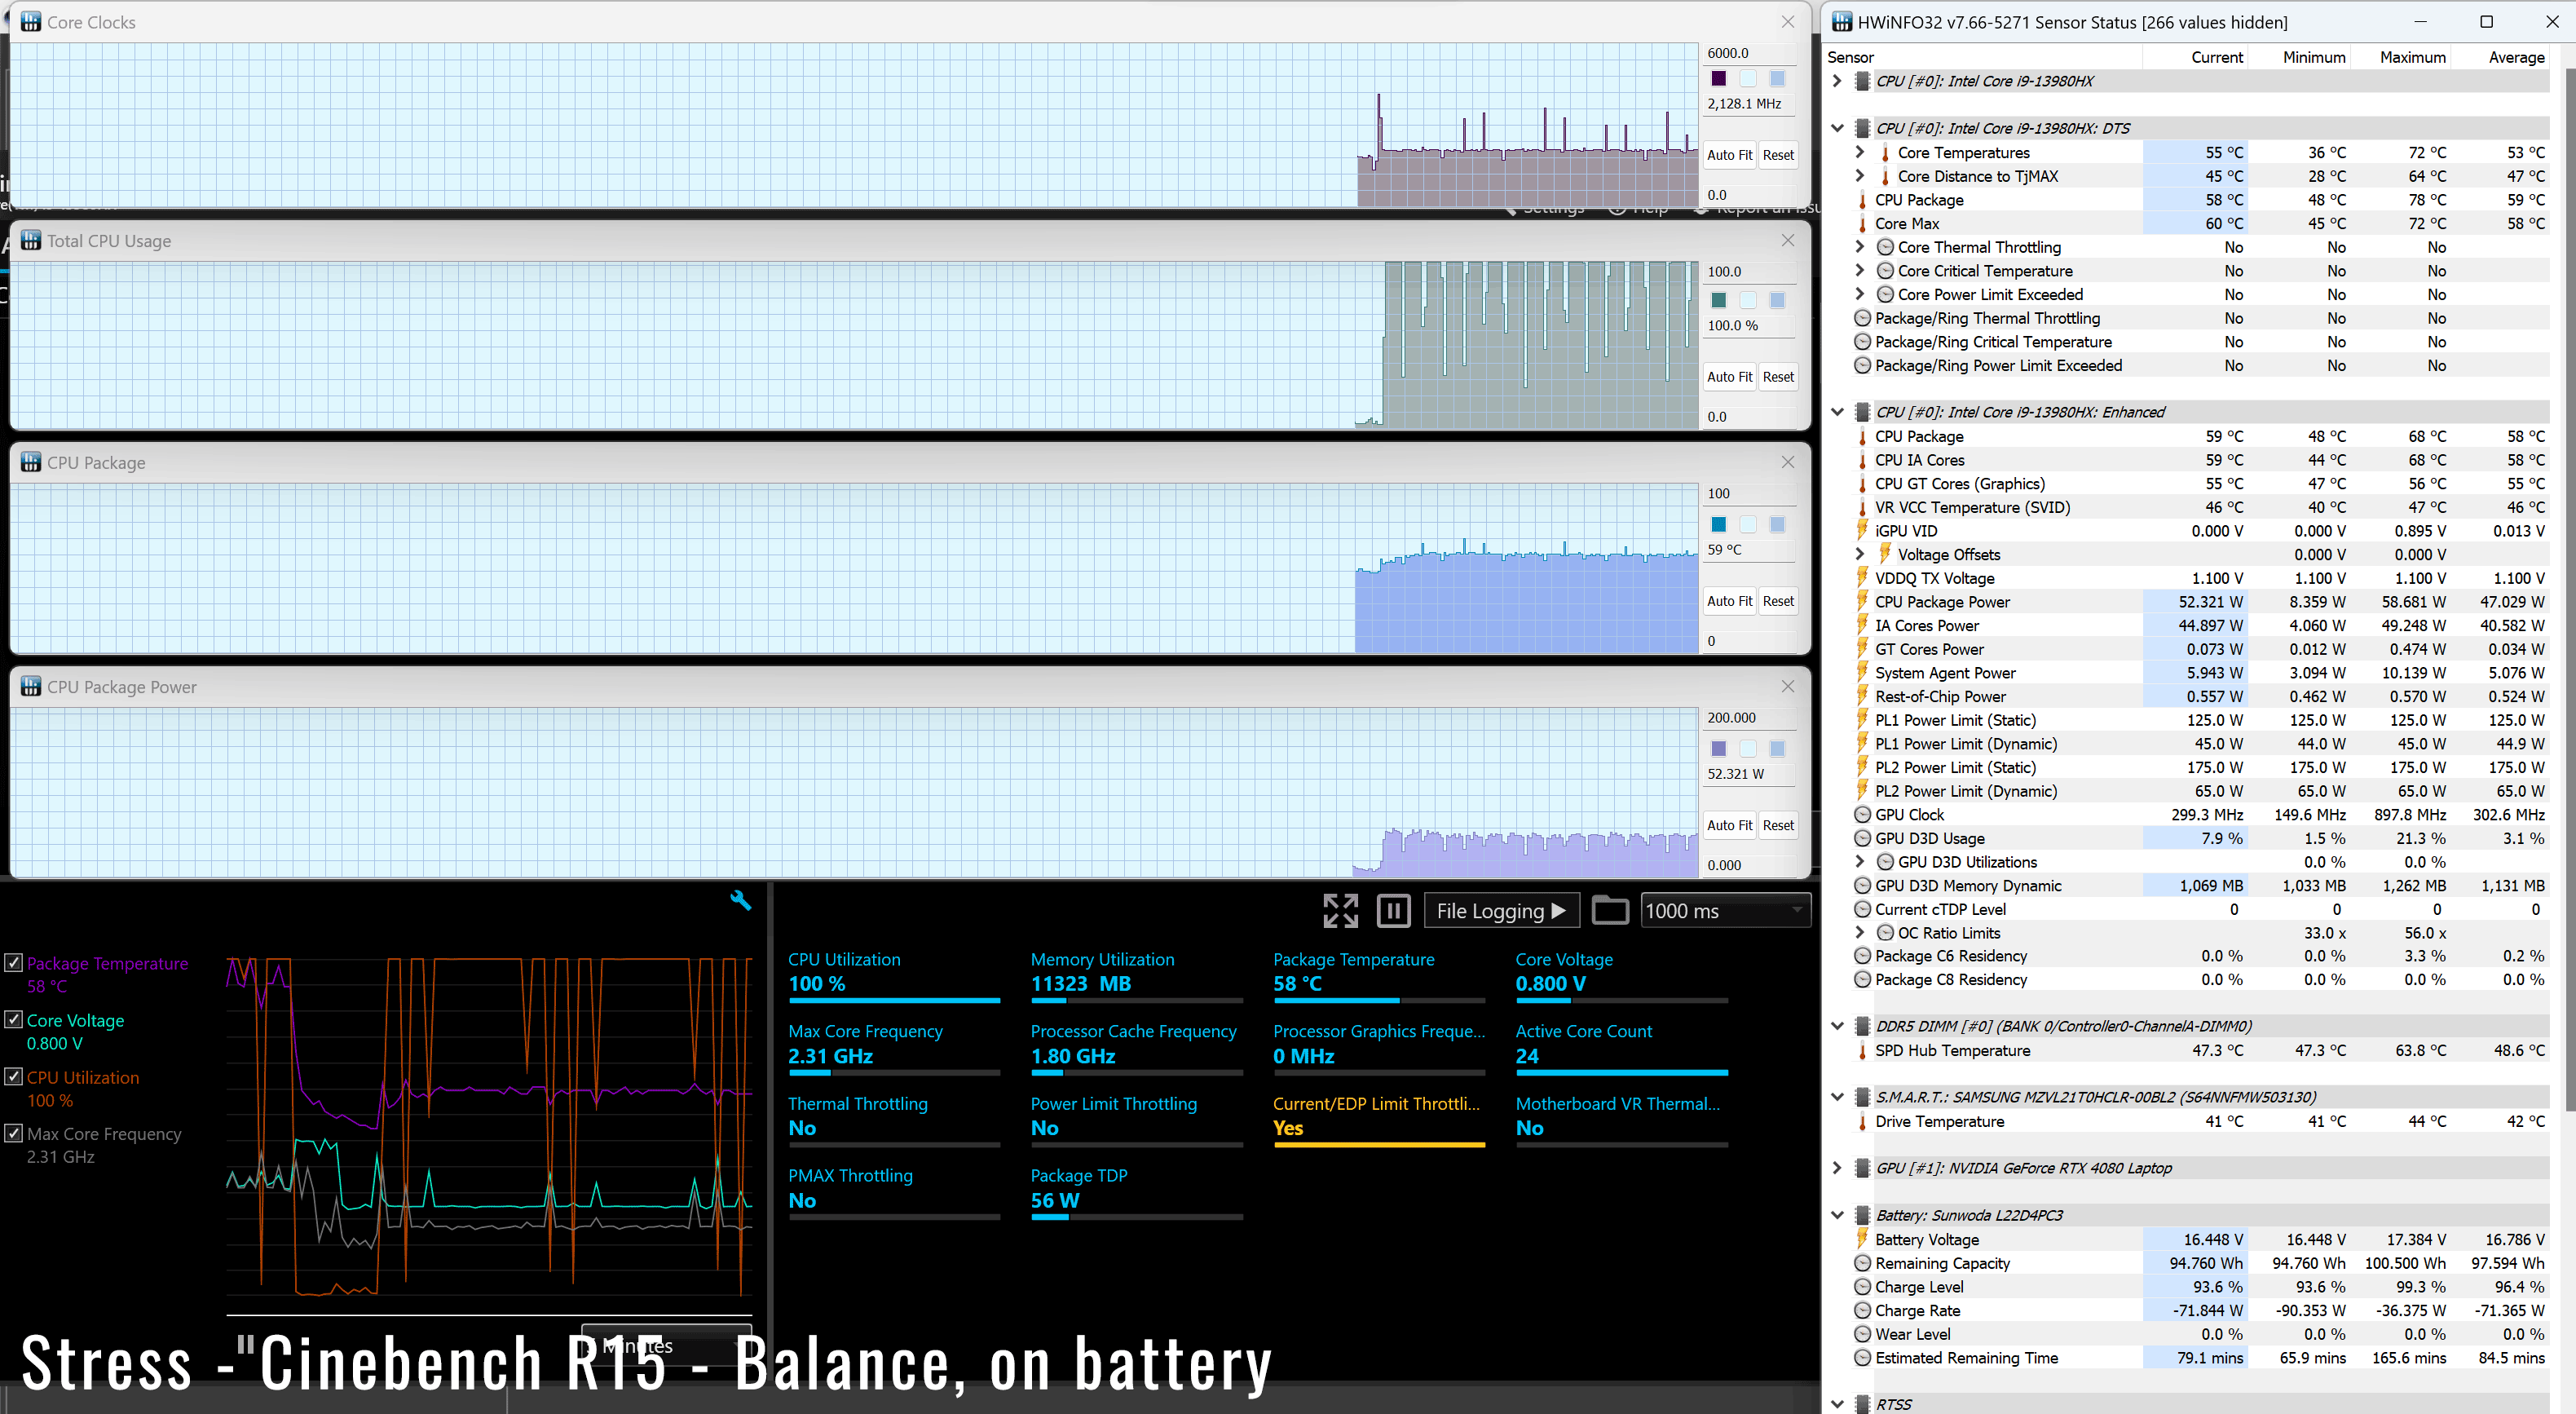Disable the Max Core Frequency checkbox
The width and height of the screenshot is (2576, 1414).
click(x=14, y=1133)
